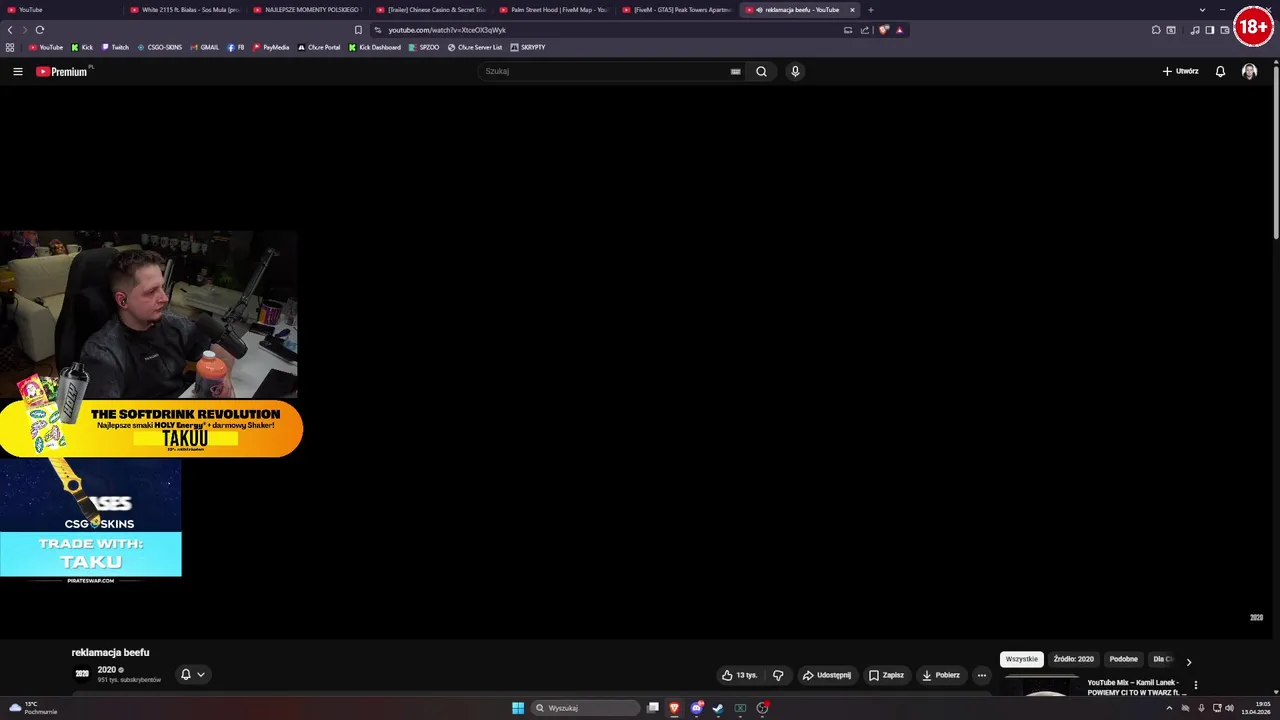Open the apps grid in bookmarks bar
The width and height of the screenshot is (1280, 720).
click(10, 47)
